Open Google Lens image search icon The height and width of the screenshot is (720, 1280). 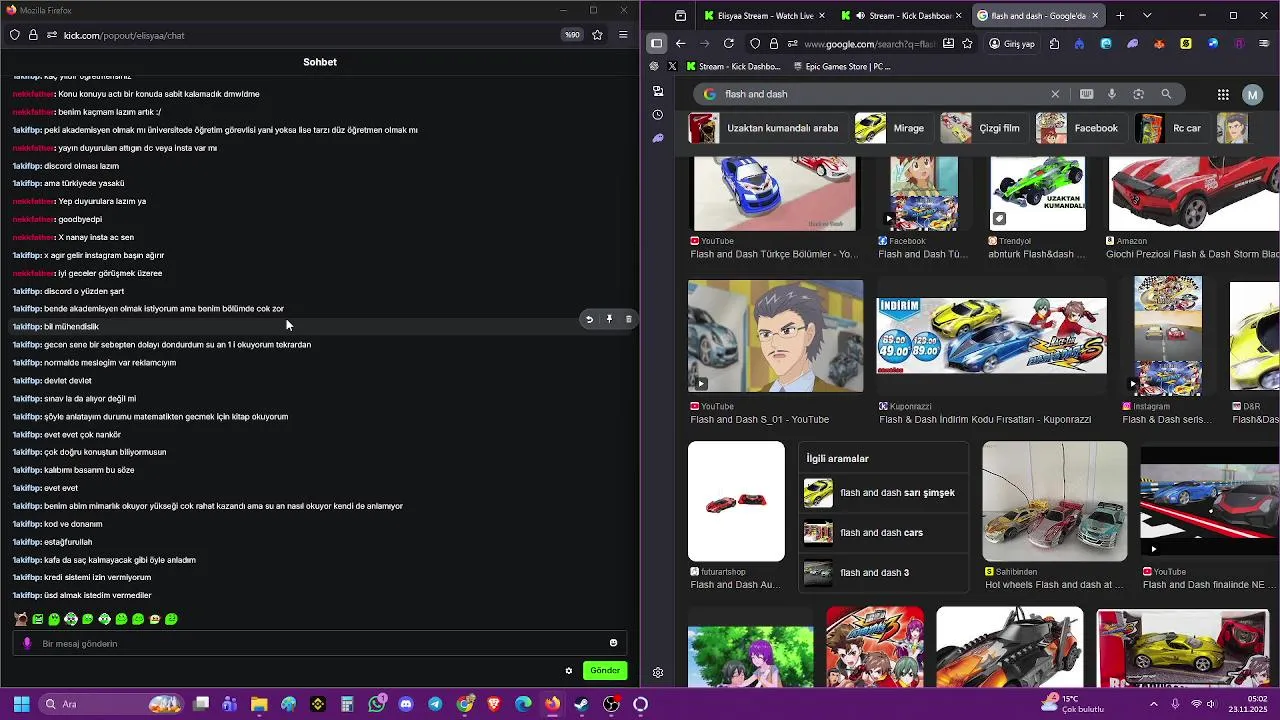(1139, 94)
